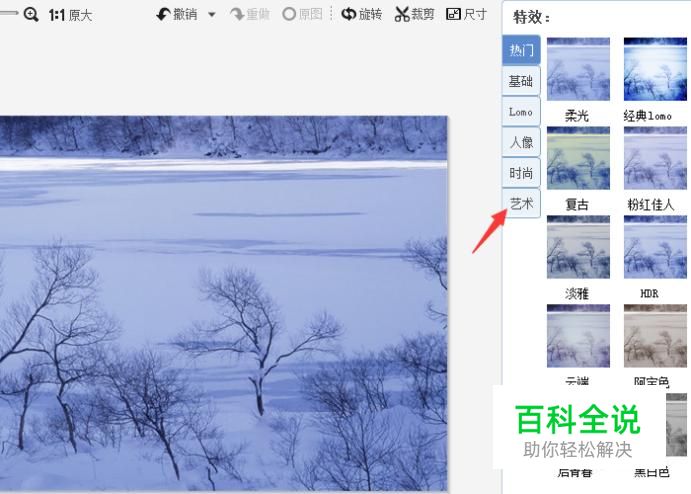Switch to the 人像 effects tab
This screenshot has height=494, width=691.
(x=521, y=142)
